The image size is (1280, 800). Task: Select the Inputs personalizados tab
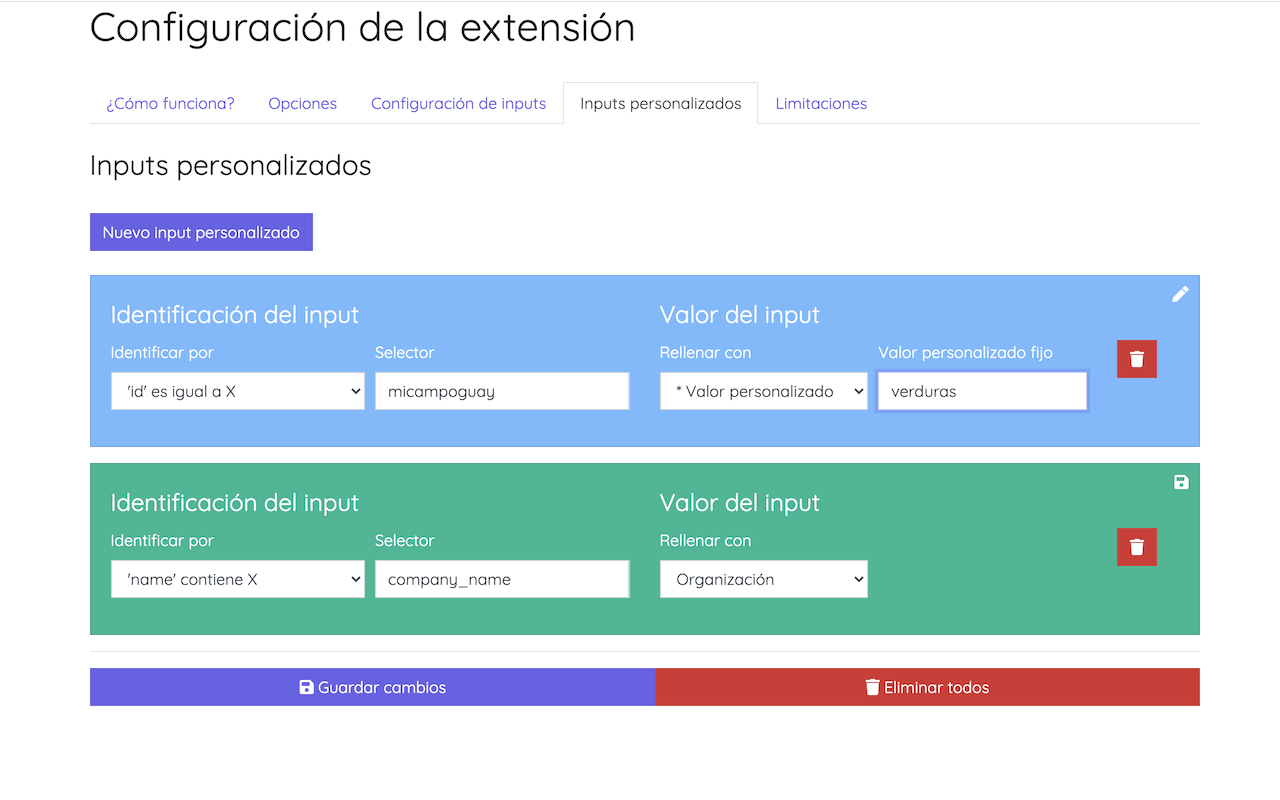tap(661, 103)
